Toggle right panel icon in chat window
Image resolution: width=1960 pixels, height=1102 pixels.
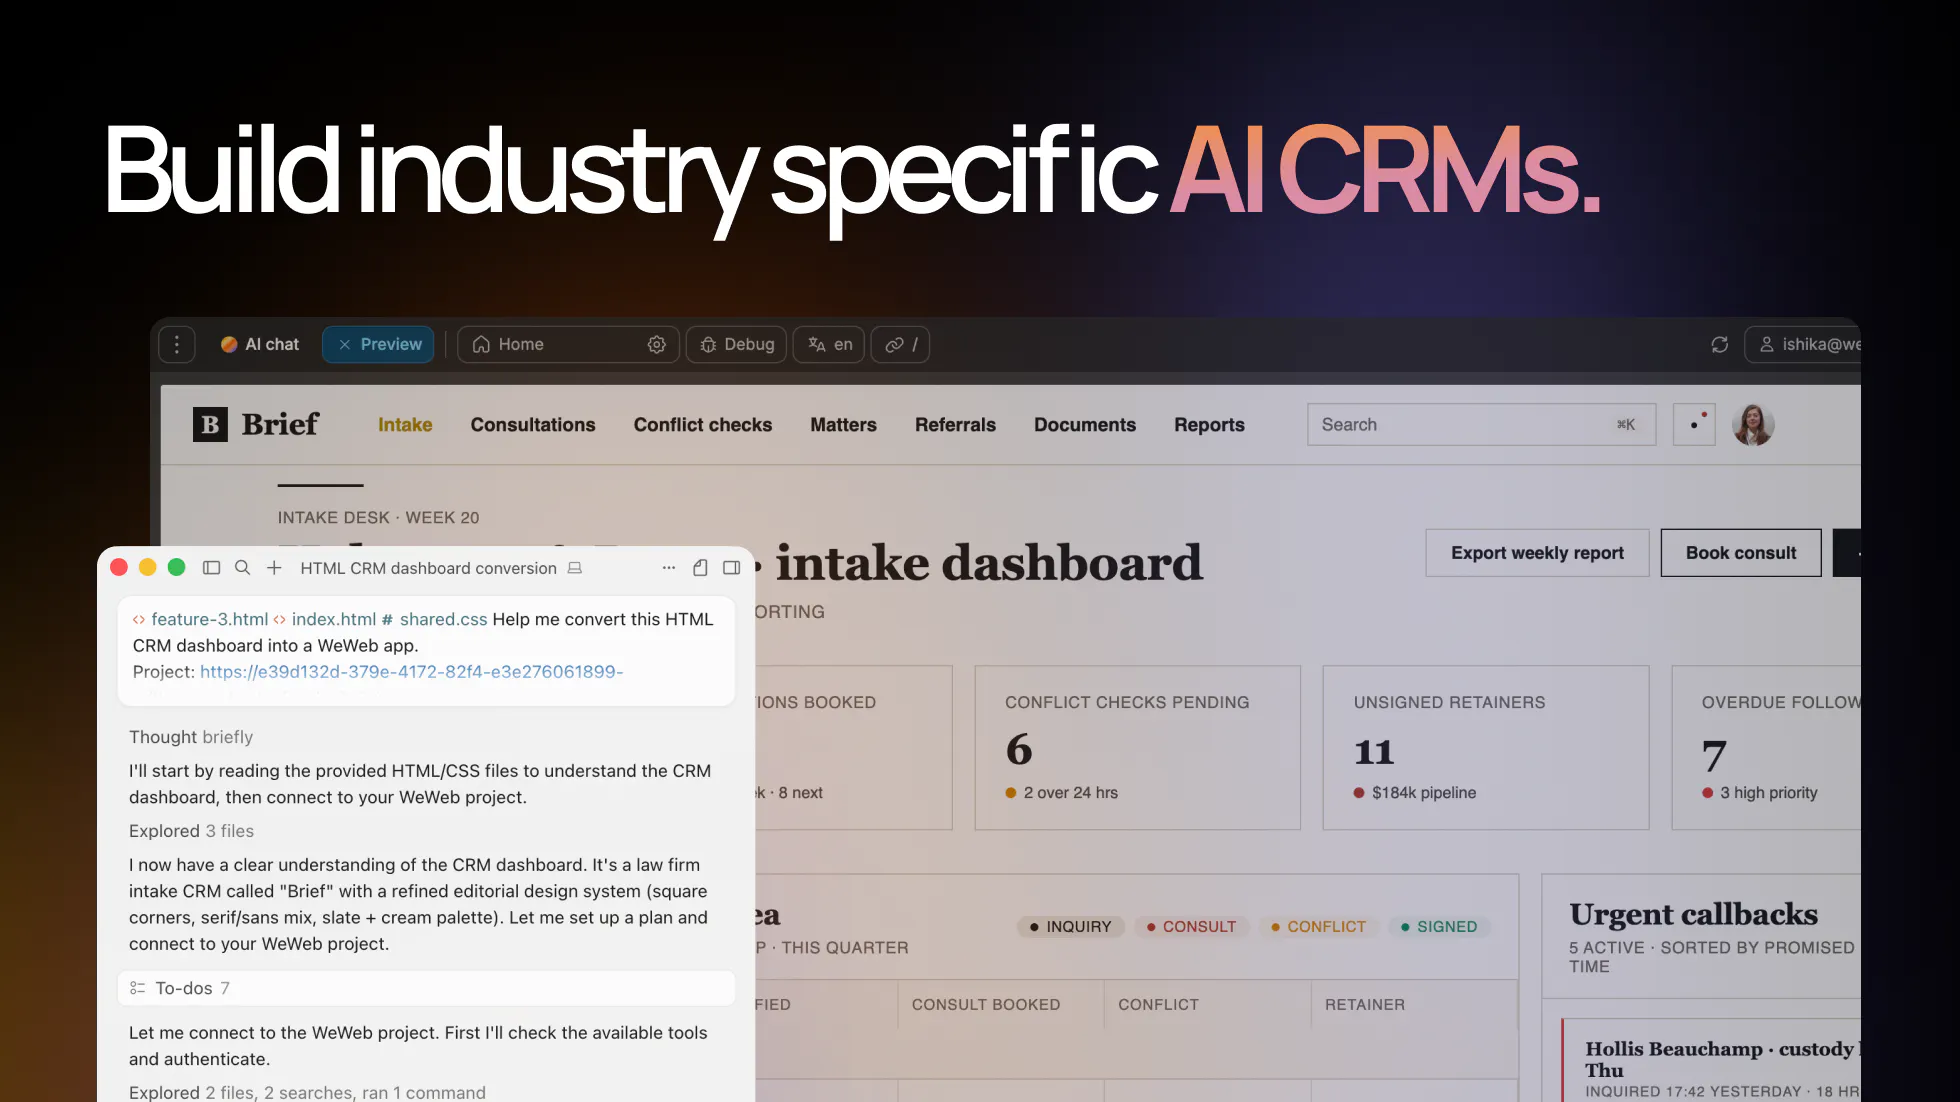point(732,567)
